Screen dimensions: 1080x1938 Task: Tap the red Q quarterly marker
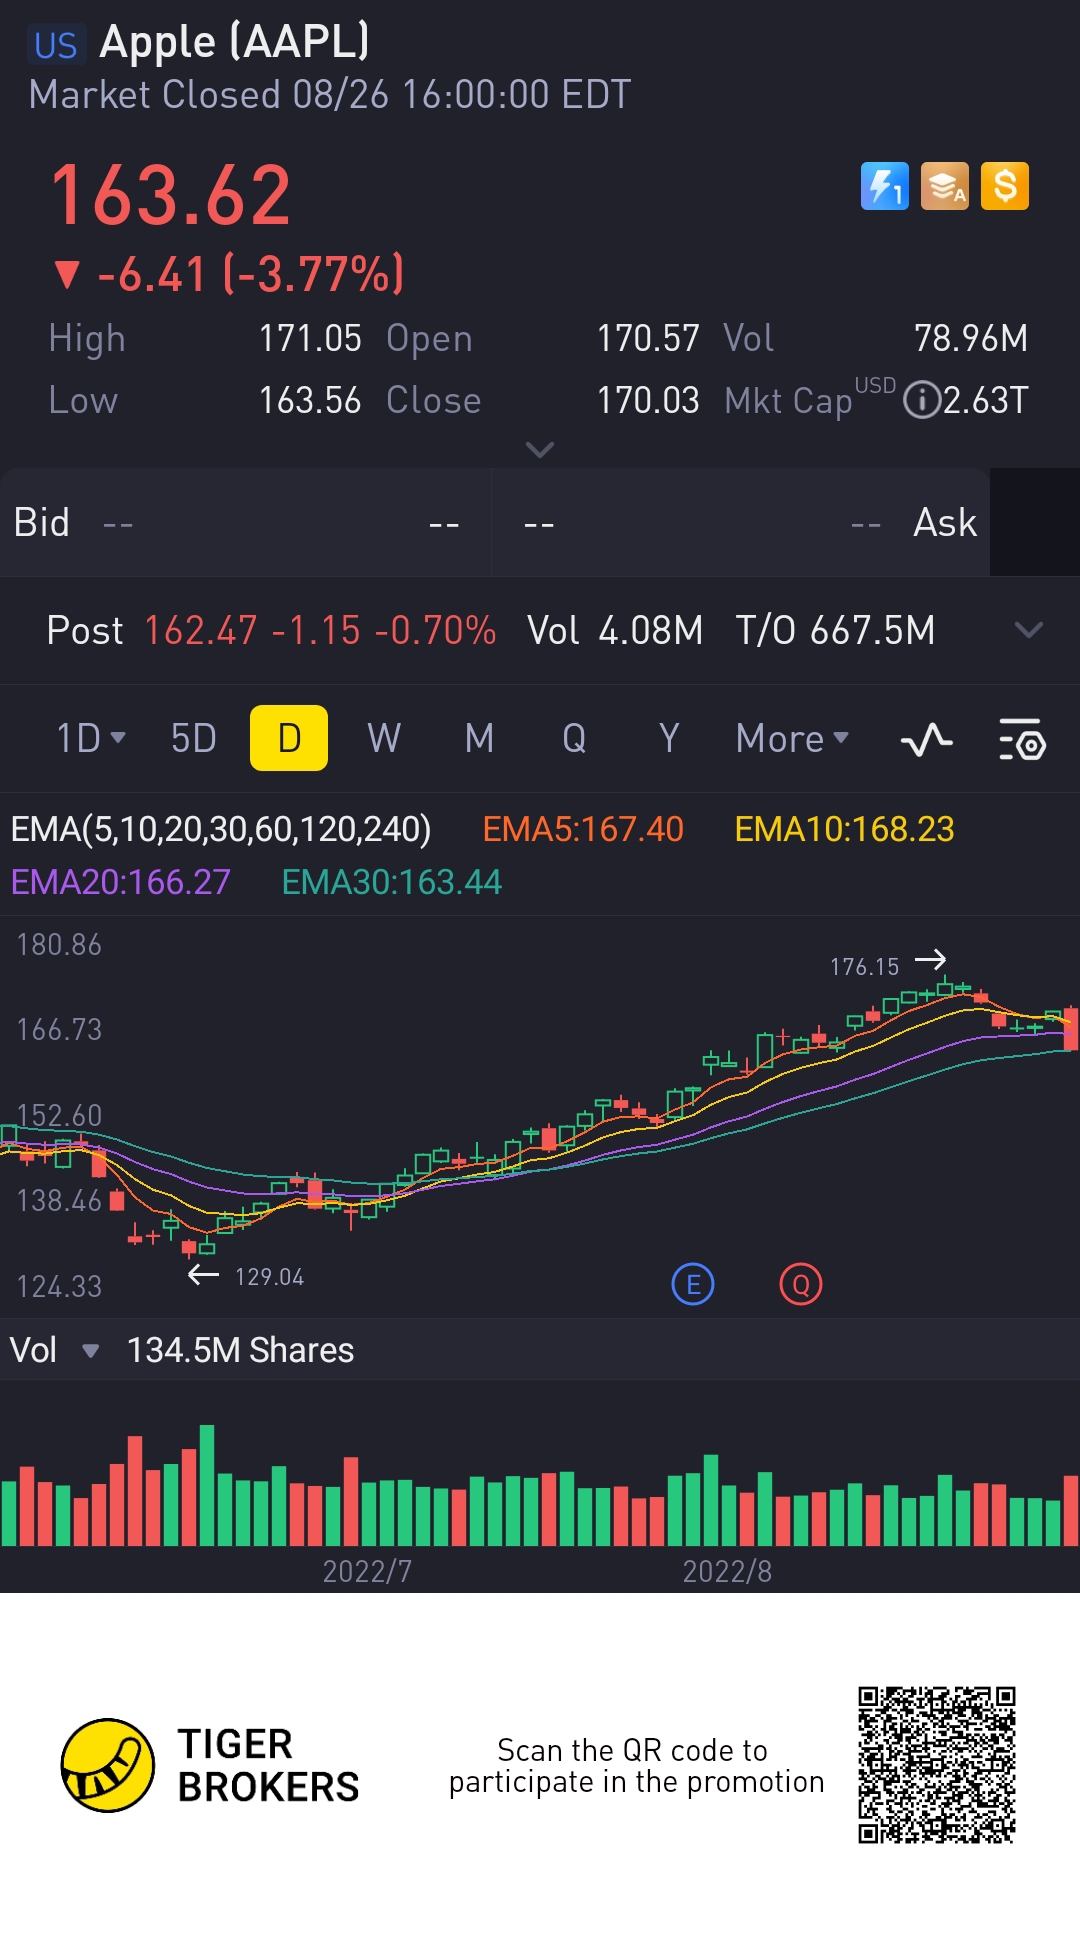click(801, 1284)
